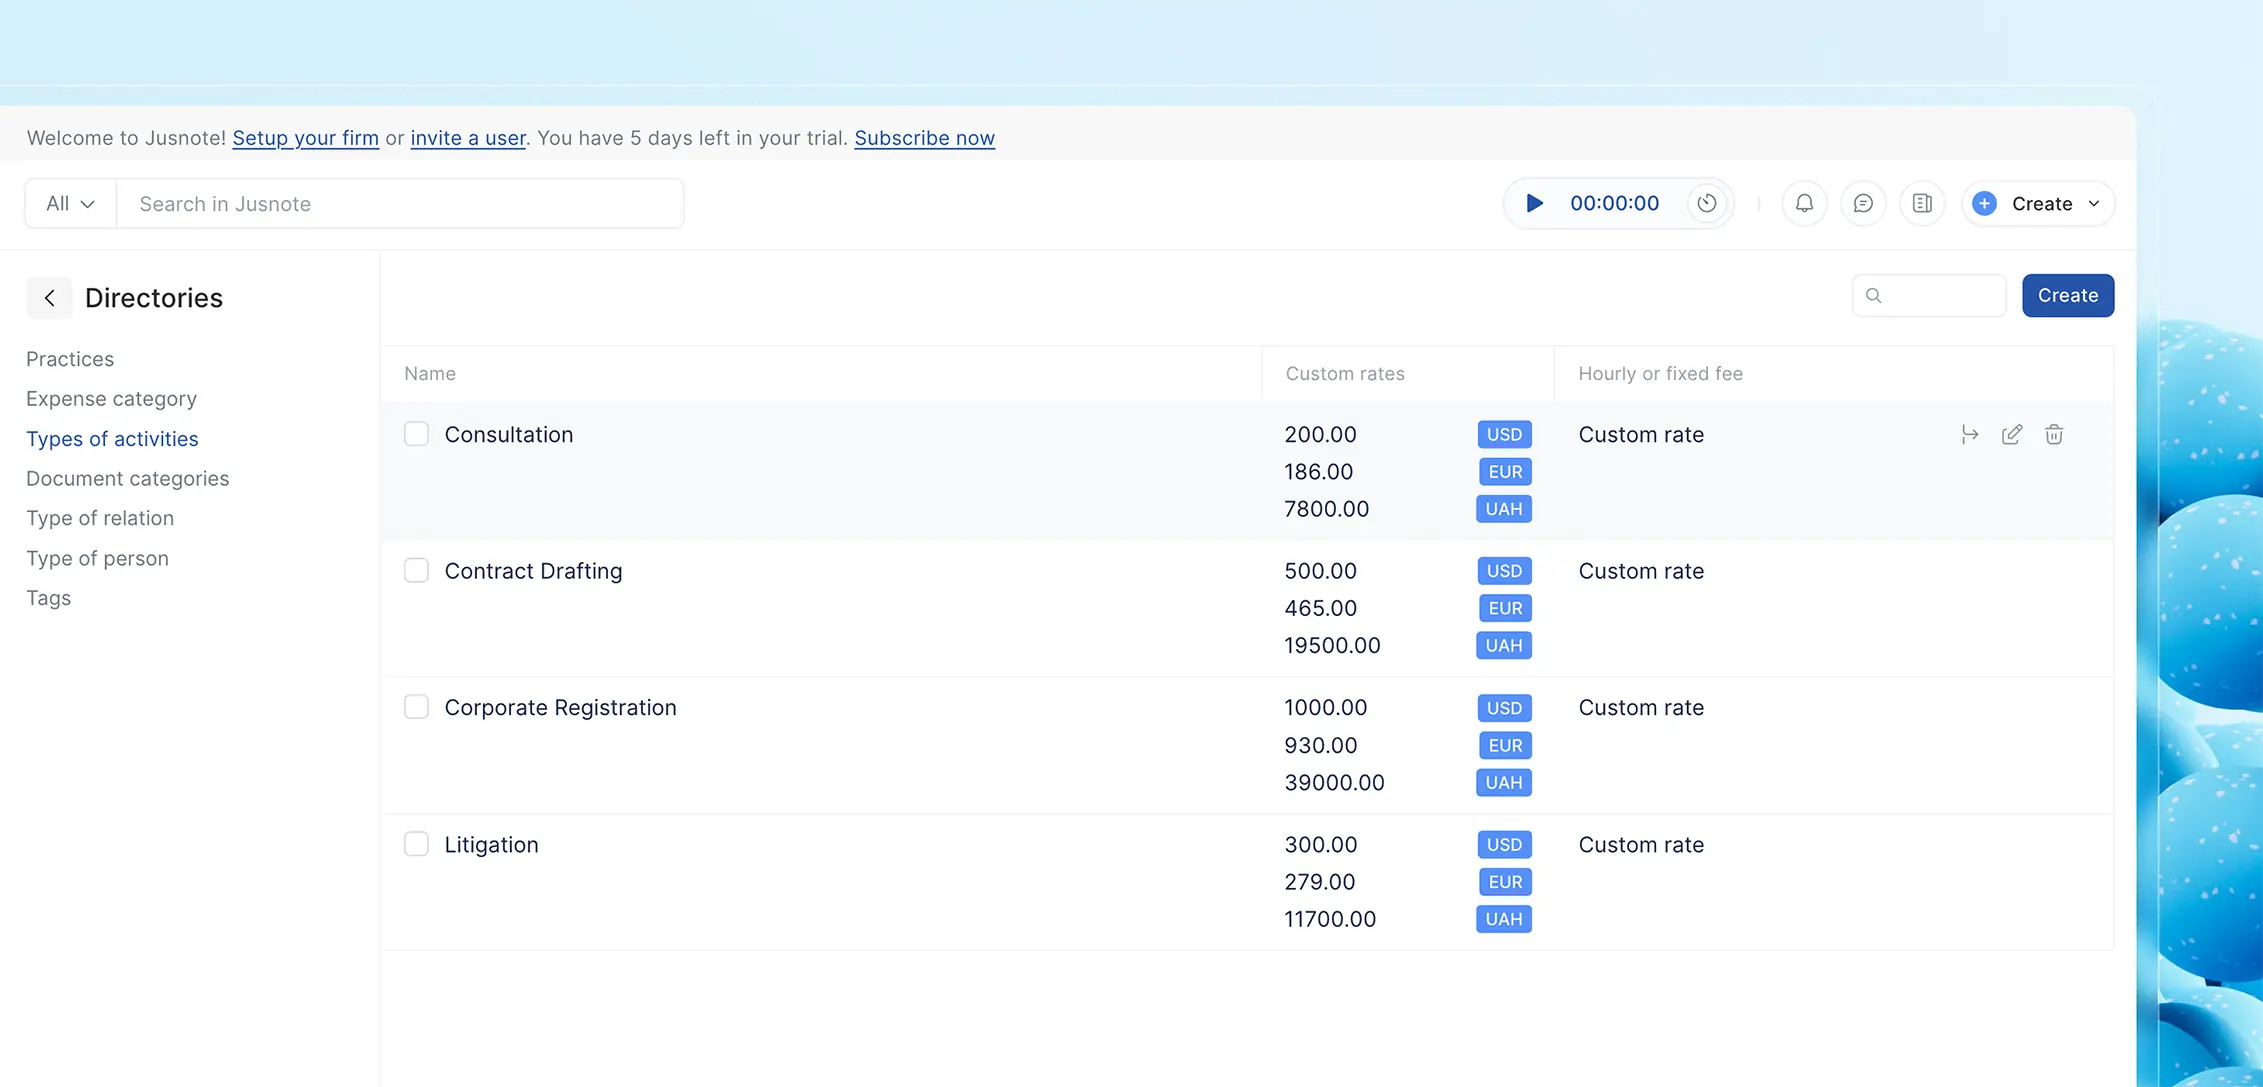Click the USD badge in Contract Drafting row
Viewport: 2263px width, 1087px height.
[x=1504, y=571]
